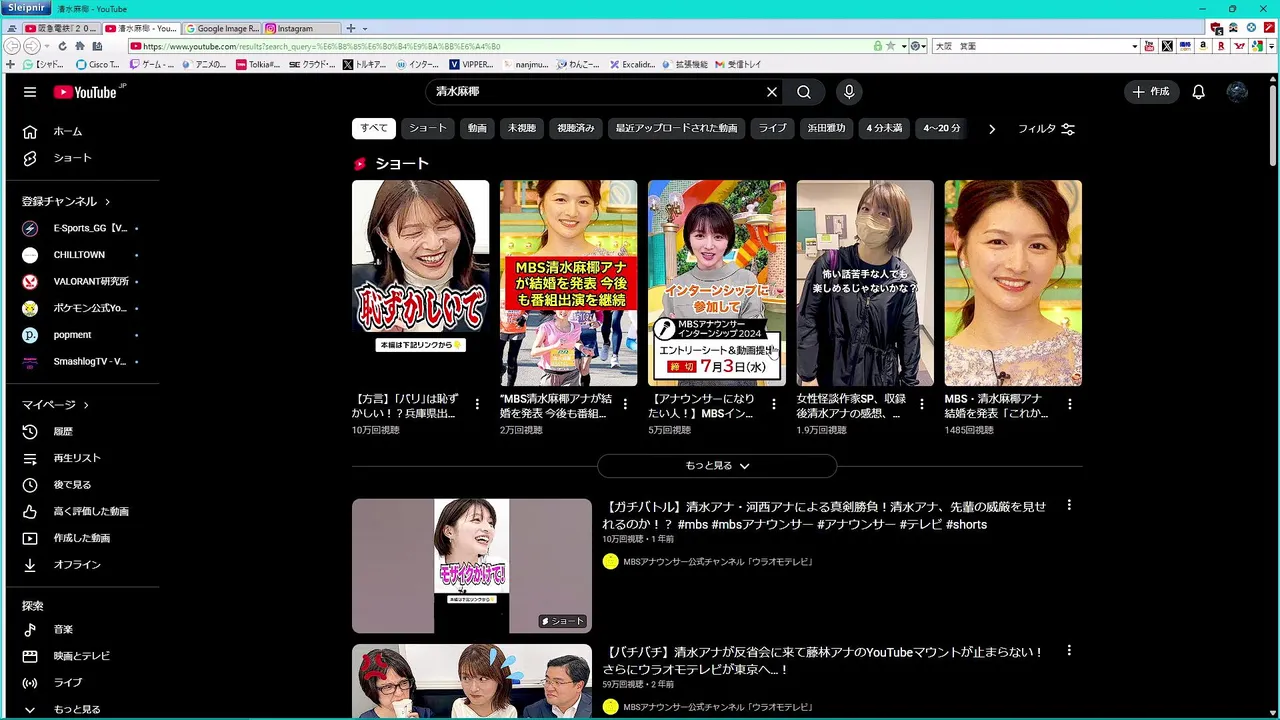The height and width of the screenshot is (720, 1280).
Task: Select the ライブ filter chip
Action: click(772, 128)
